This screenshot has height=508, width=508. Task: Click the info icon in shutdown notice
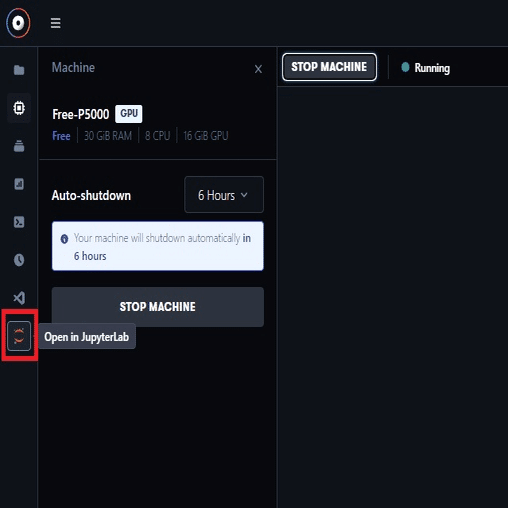pos(64,239)
